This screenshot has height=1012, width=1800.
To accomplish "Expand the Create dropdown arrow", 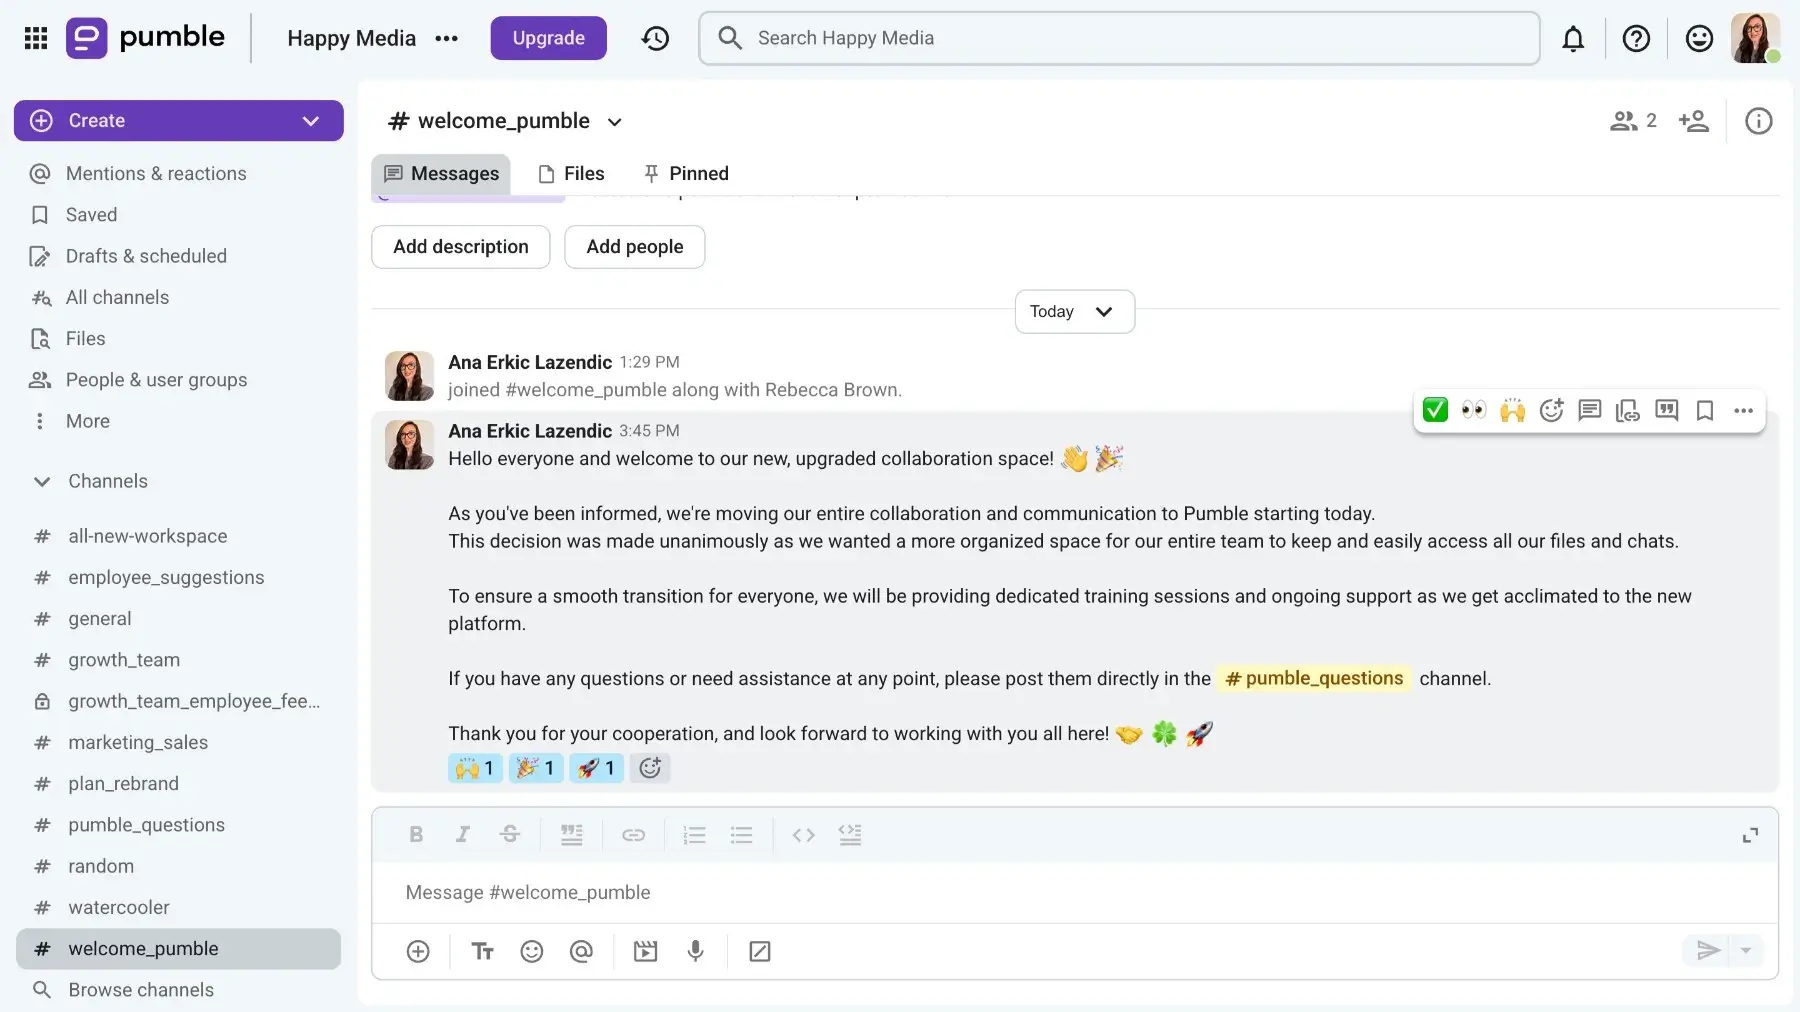I will [x=311, y=121].
